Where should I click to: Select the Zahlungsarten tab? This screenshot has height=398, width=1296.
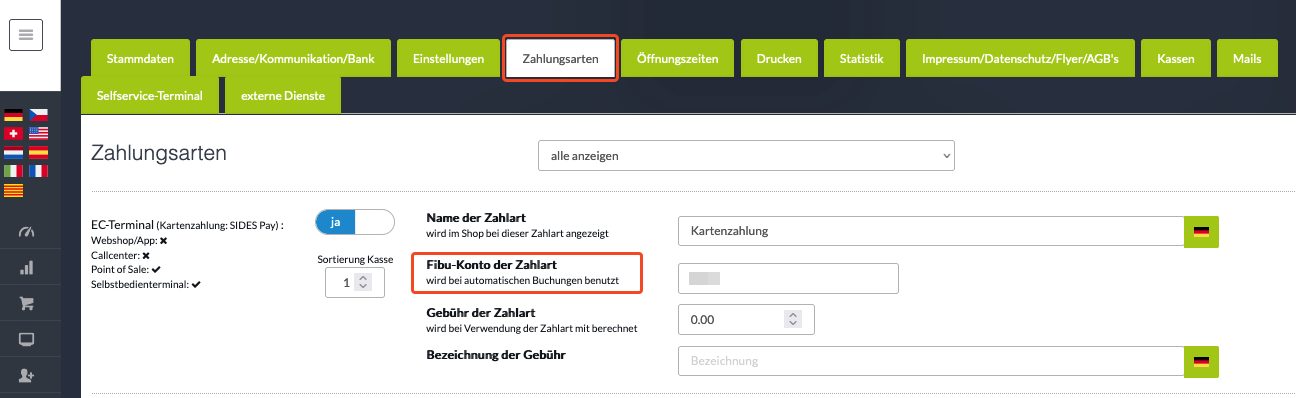[x=561, y=59]
